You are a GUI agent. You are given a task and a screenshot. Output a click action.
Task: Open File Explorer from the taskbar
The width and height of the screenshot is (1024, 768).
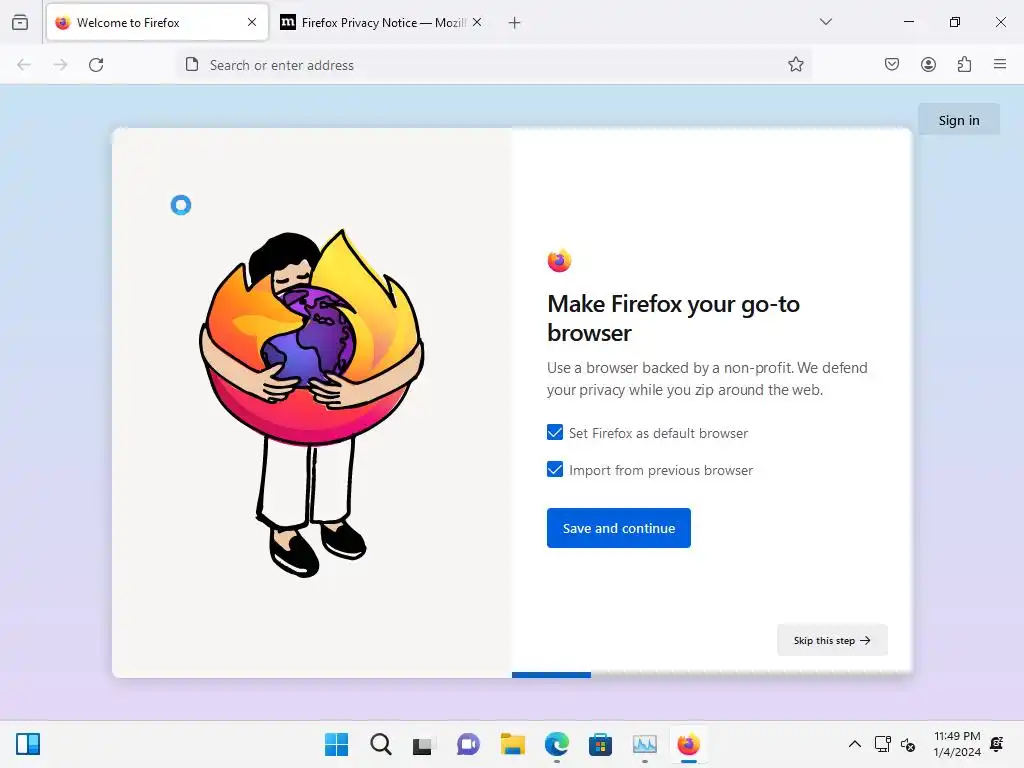[x=513, y=744]
